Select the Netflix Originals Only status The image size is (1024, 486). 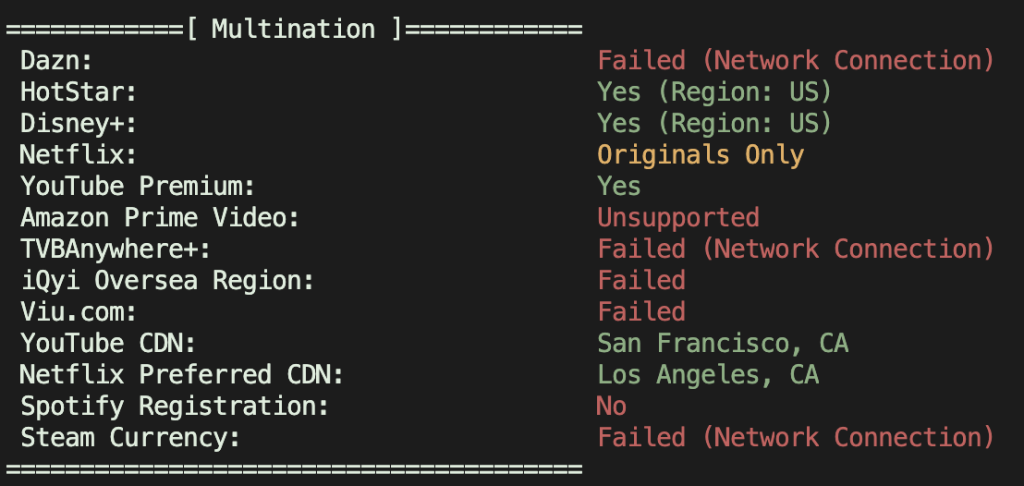[x=700, y=155]
